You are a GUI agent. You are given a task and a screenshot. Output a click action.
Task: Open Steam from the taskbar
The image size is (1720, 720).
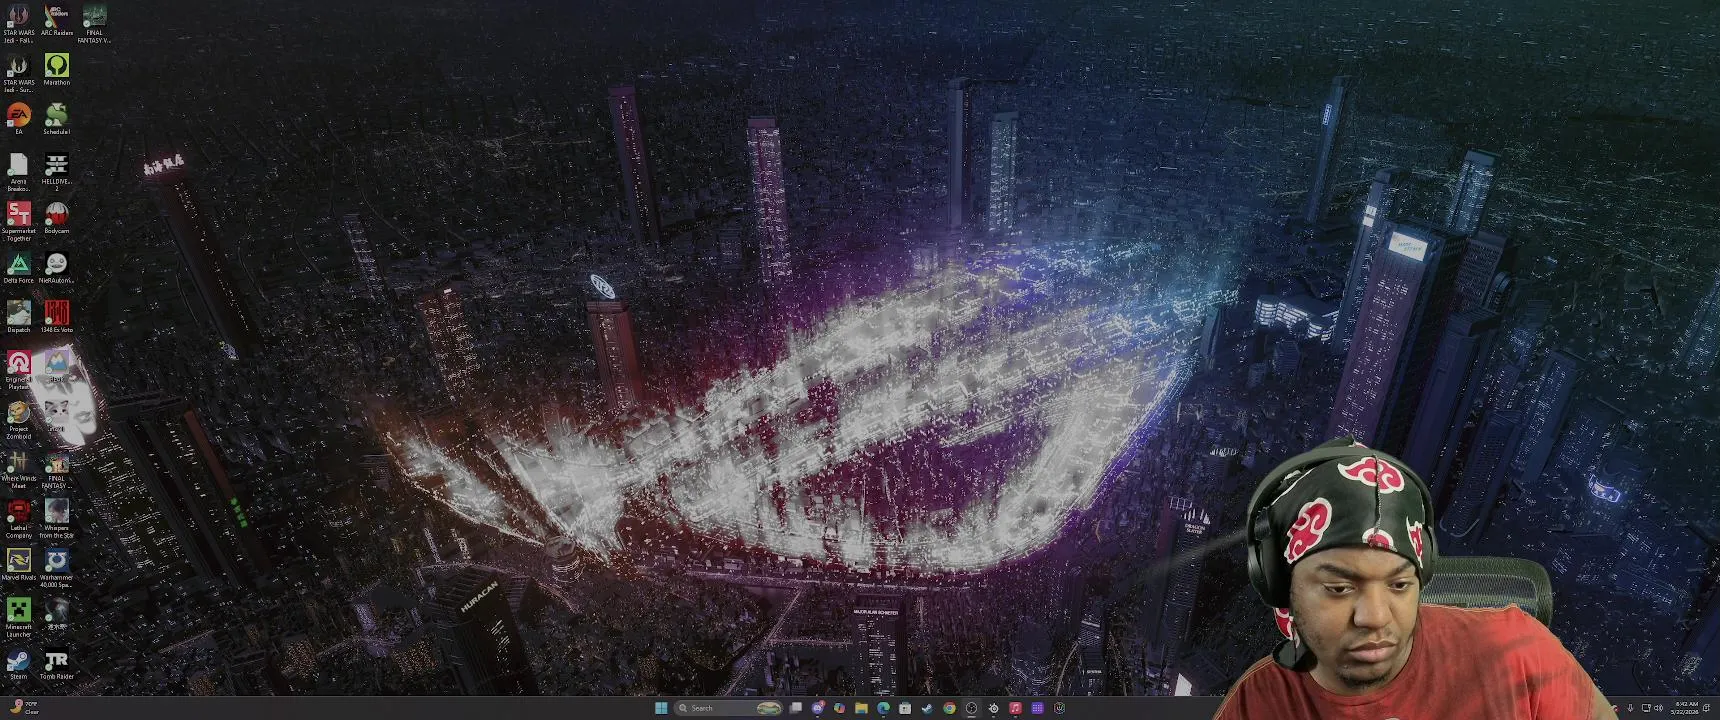(x=927, y=708)
